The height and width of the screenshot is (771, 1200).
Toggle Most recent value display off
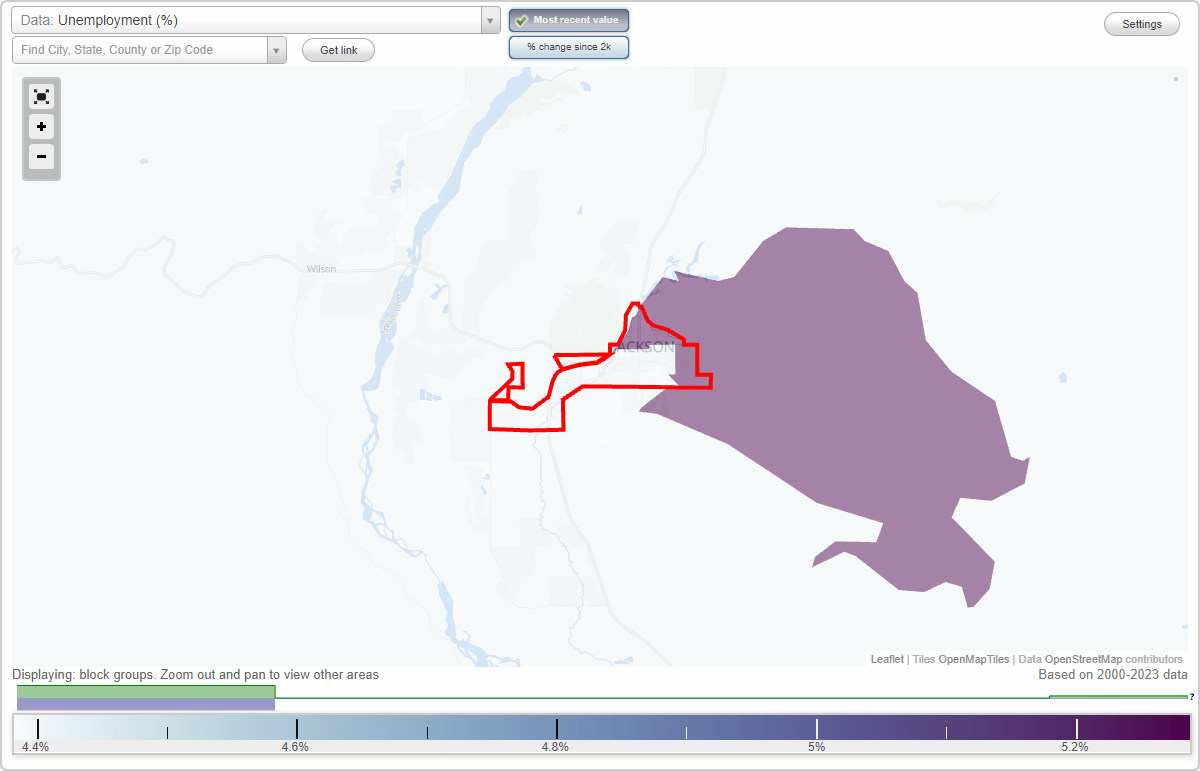click(x=569, y=20)
